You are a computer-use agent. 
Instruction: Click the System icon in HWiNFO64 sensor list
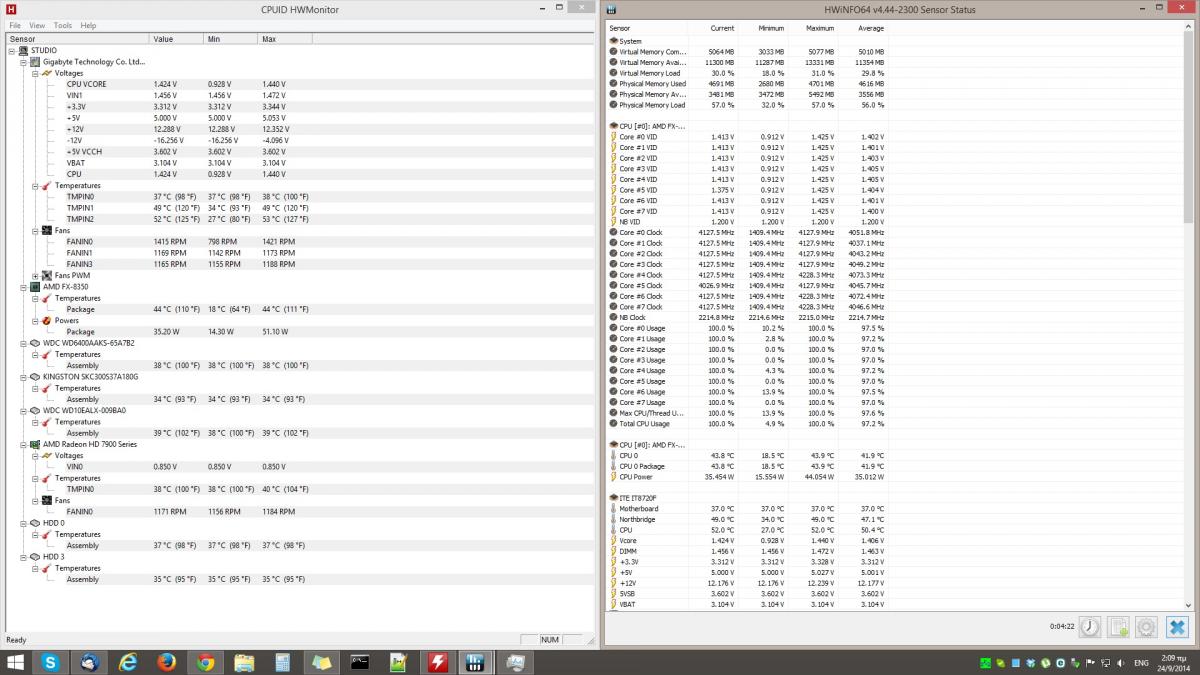coord(613,41)
